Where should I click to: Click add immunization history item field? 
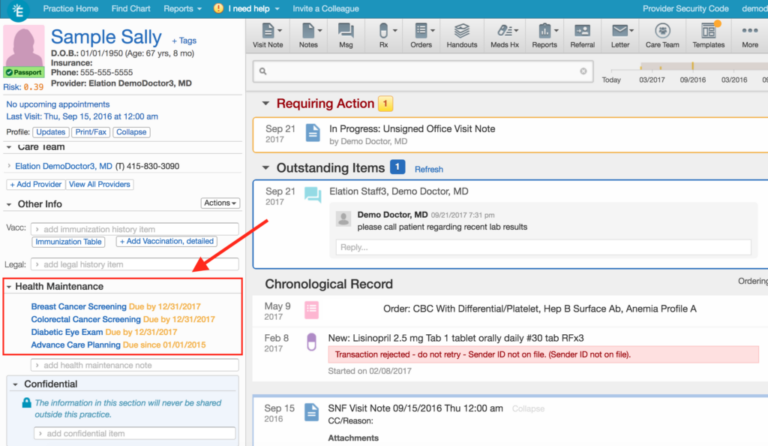pos(135,229)
